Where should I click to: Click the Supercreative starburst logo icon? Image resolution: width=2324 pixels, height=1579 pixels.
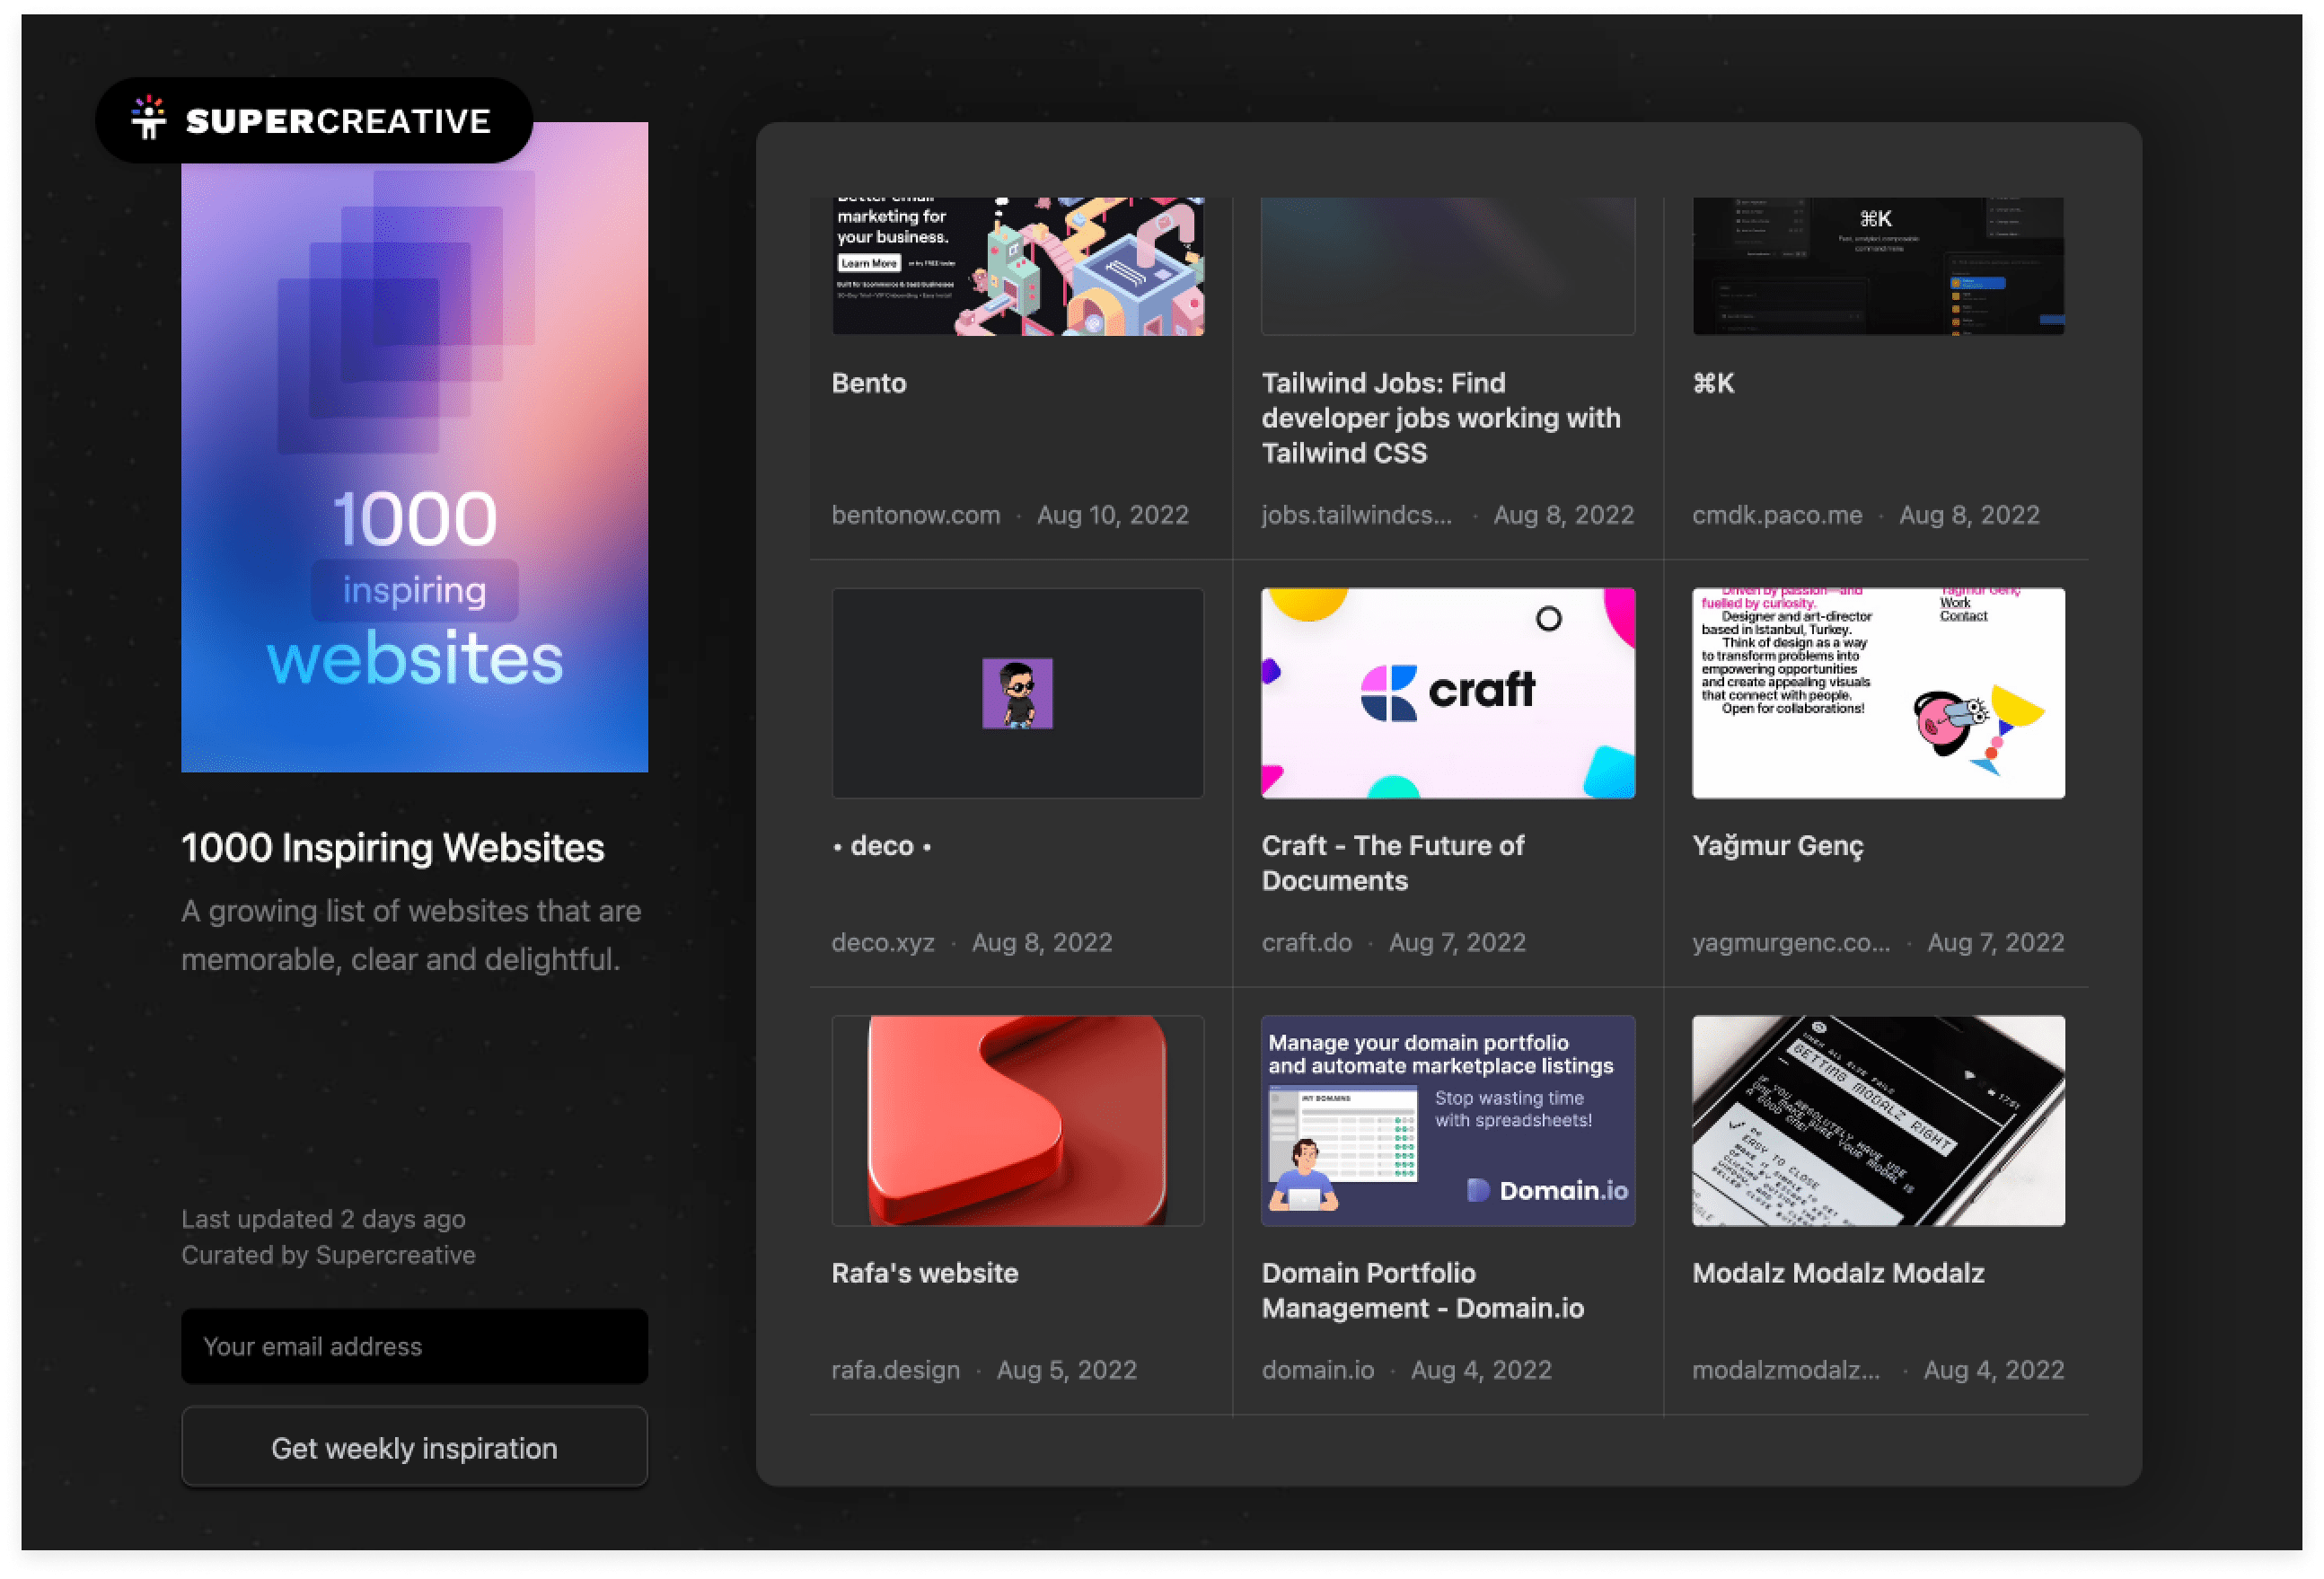[149, 118]
